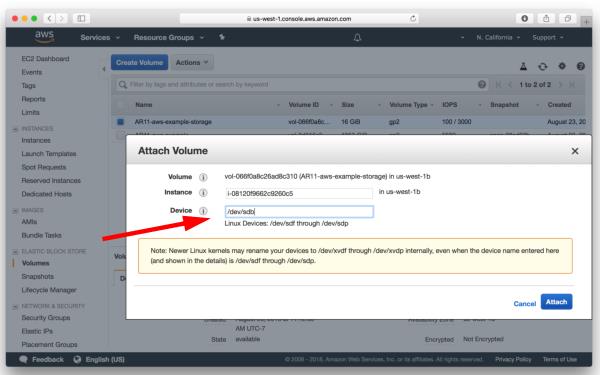Click the Attach button

556,302
